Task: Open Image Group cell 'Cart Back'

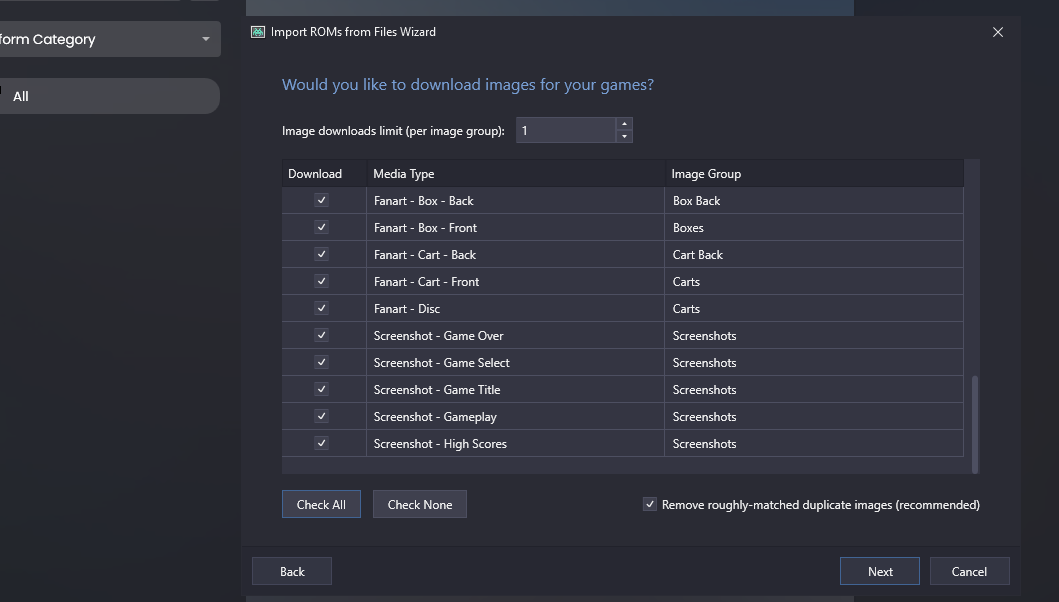Action: point(815,255)
